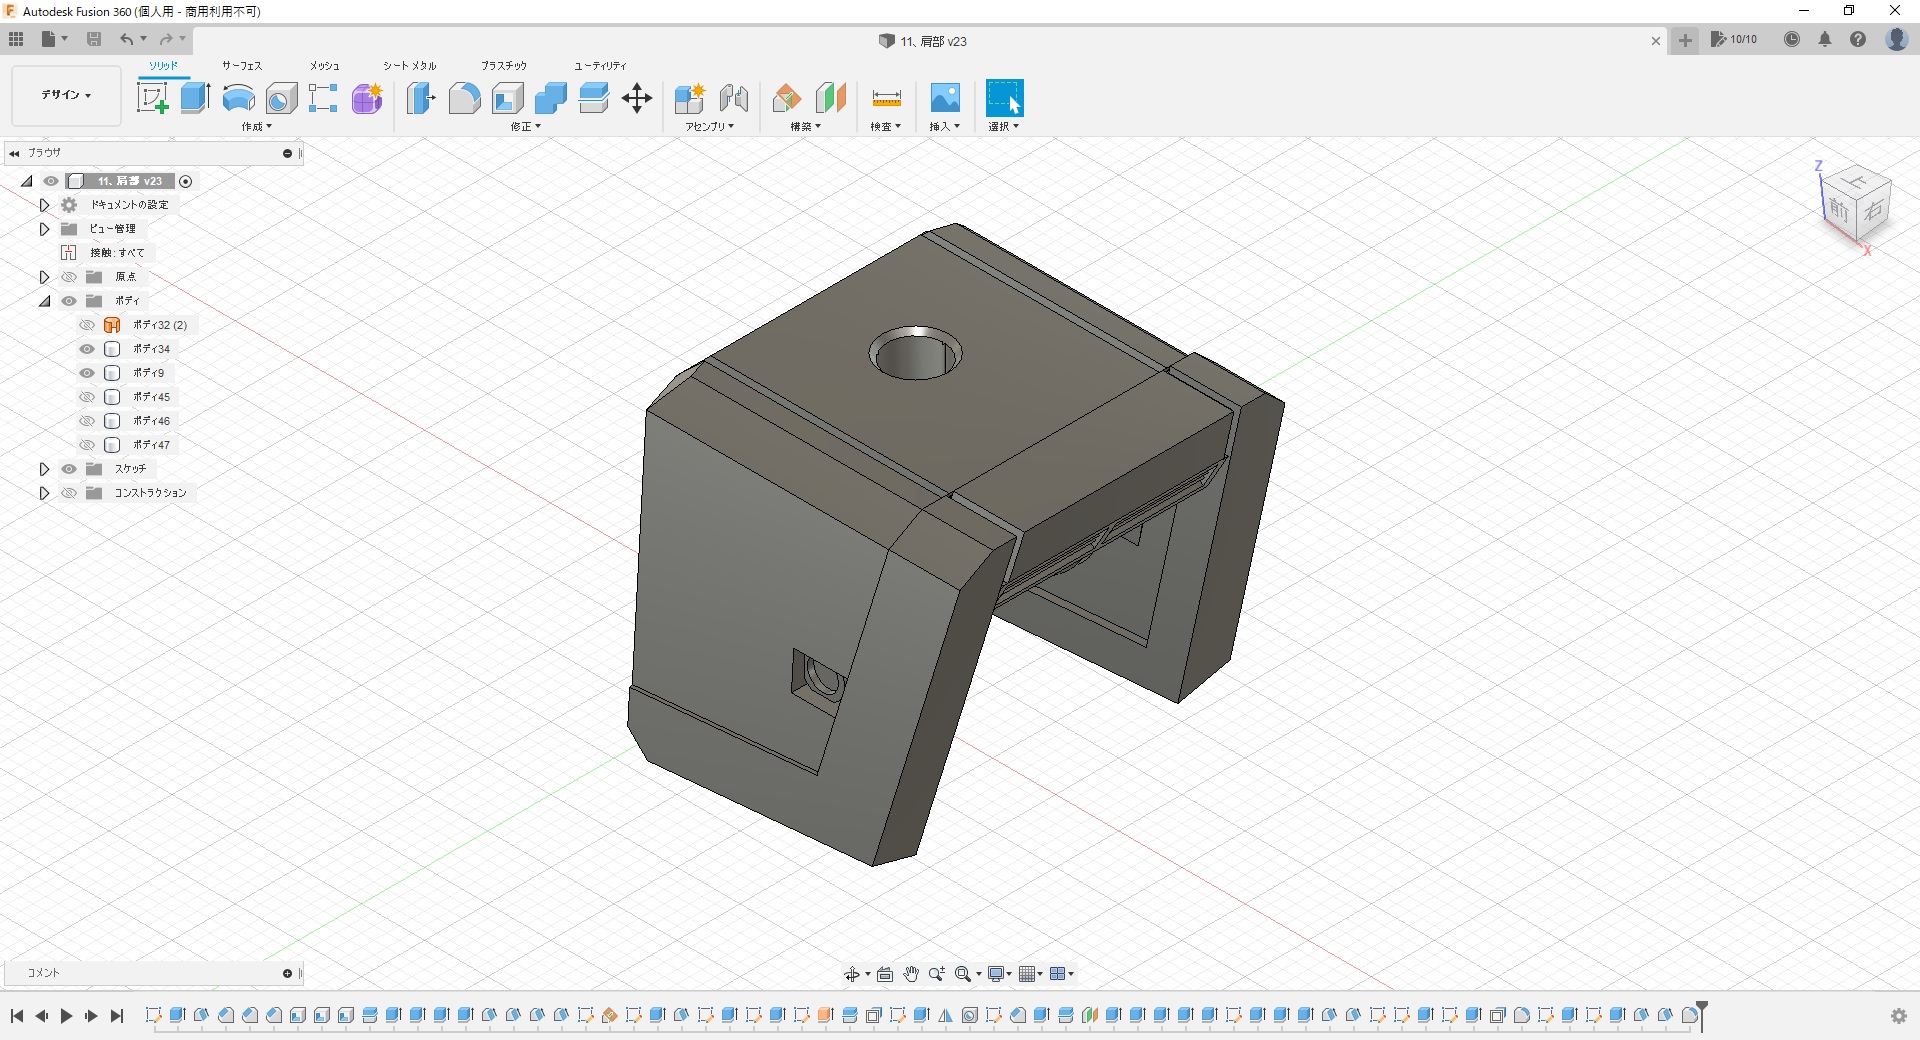1920x1040 pixels.
Task: Expand the 原点 folder in browser
Action: [x=44, y=277]
